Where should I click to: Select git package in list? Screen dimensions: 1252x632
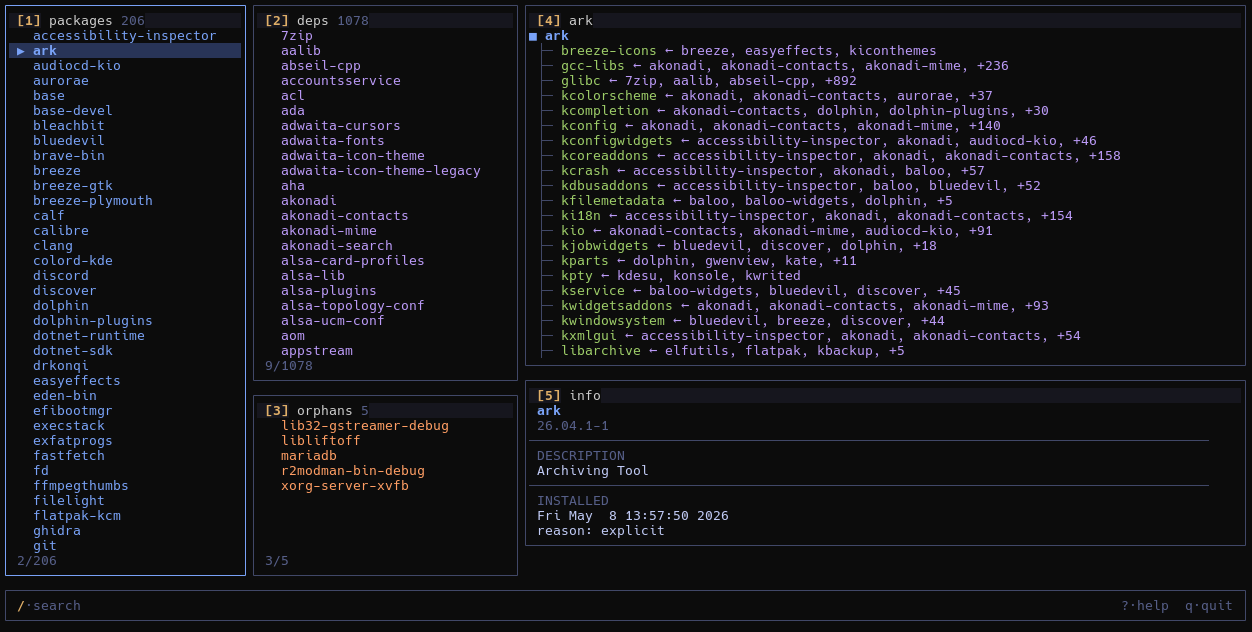pos(45,546)
